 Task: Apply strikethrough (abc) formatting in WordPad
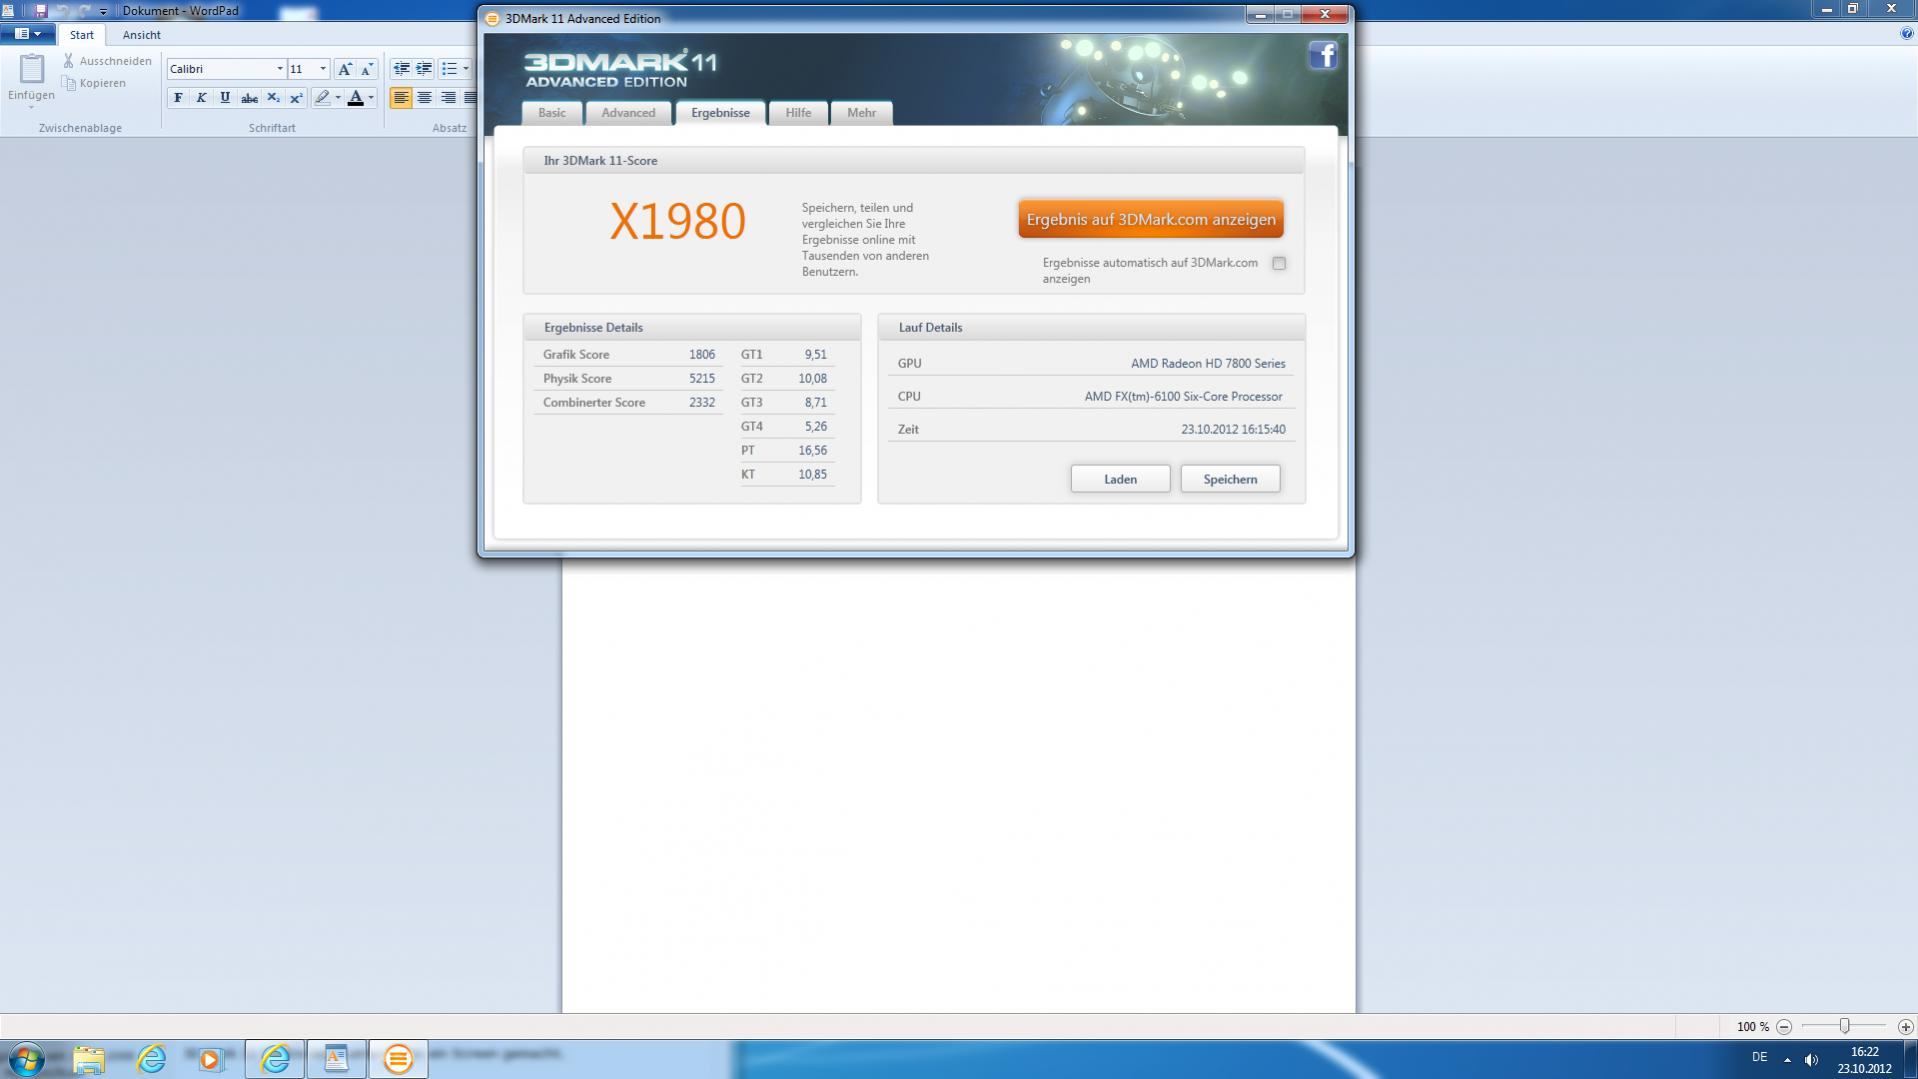tap(249, 98)
